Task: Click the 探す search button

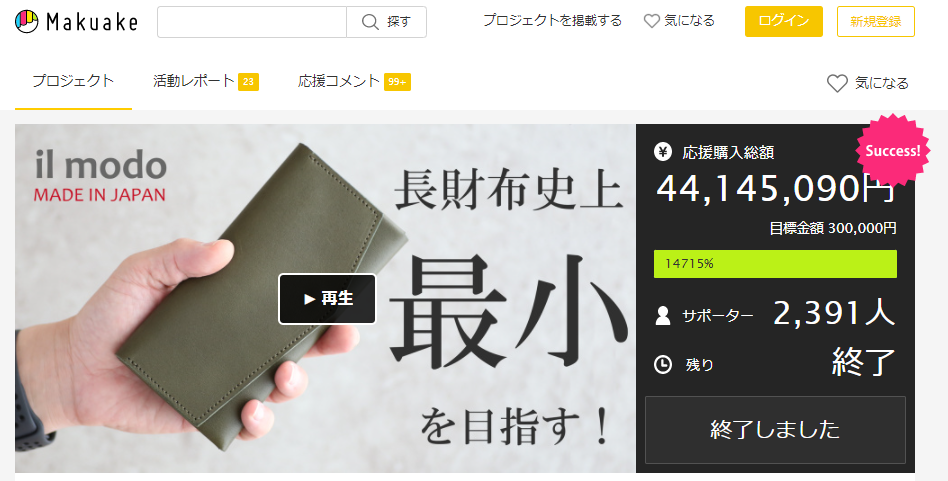Action: pos(386,22)
